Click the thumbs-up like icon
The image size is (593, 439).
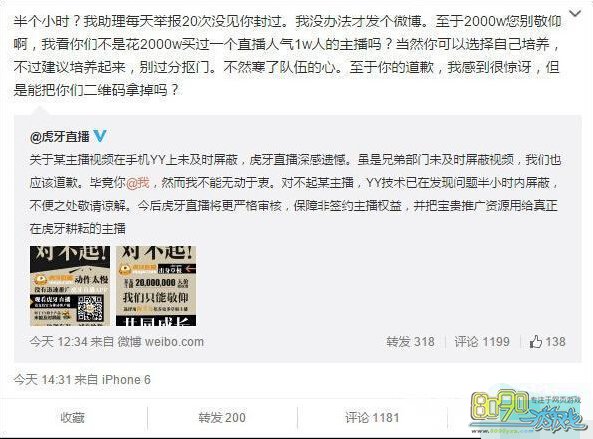[536, 342]
